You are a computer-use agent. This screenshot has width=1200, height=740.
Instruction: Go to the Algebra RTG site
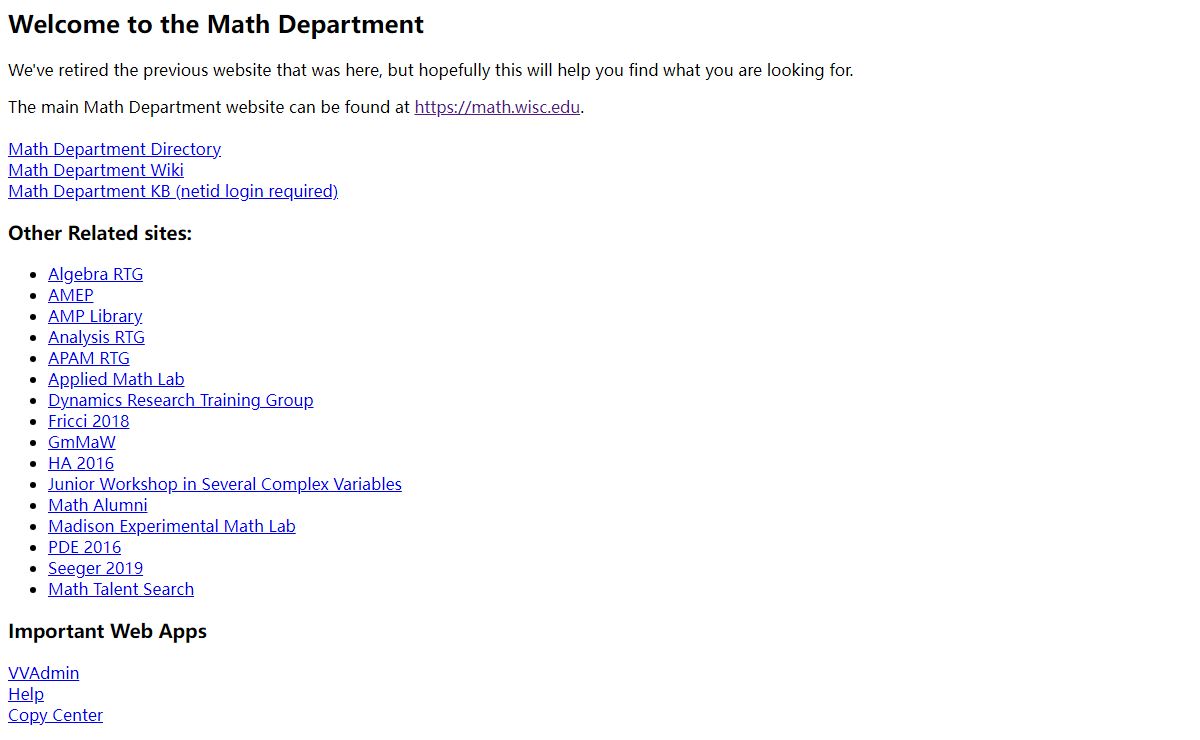(95, 274)
